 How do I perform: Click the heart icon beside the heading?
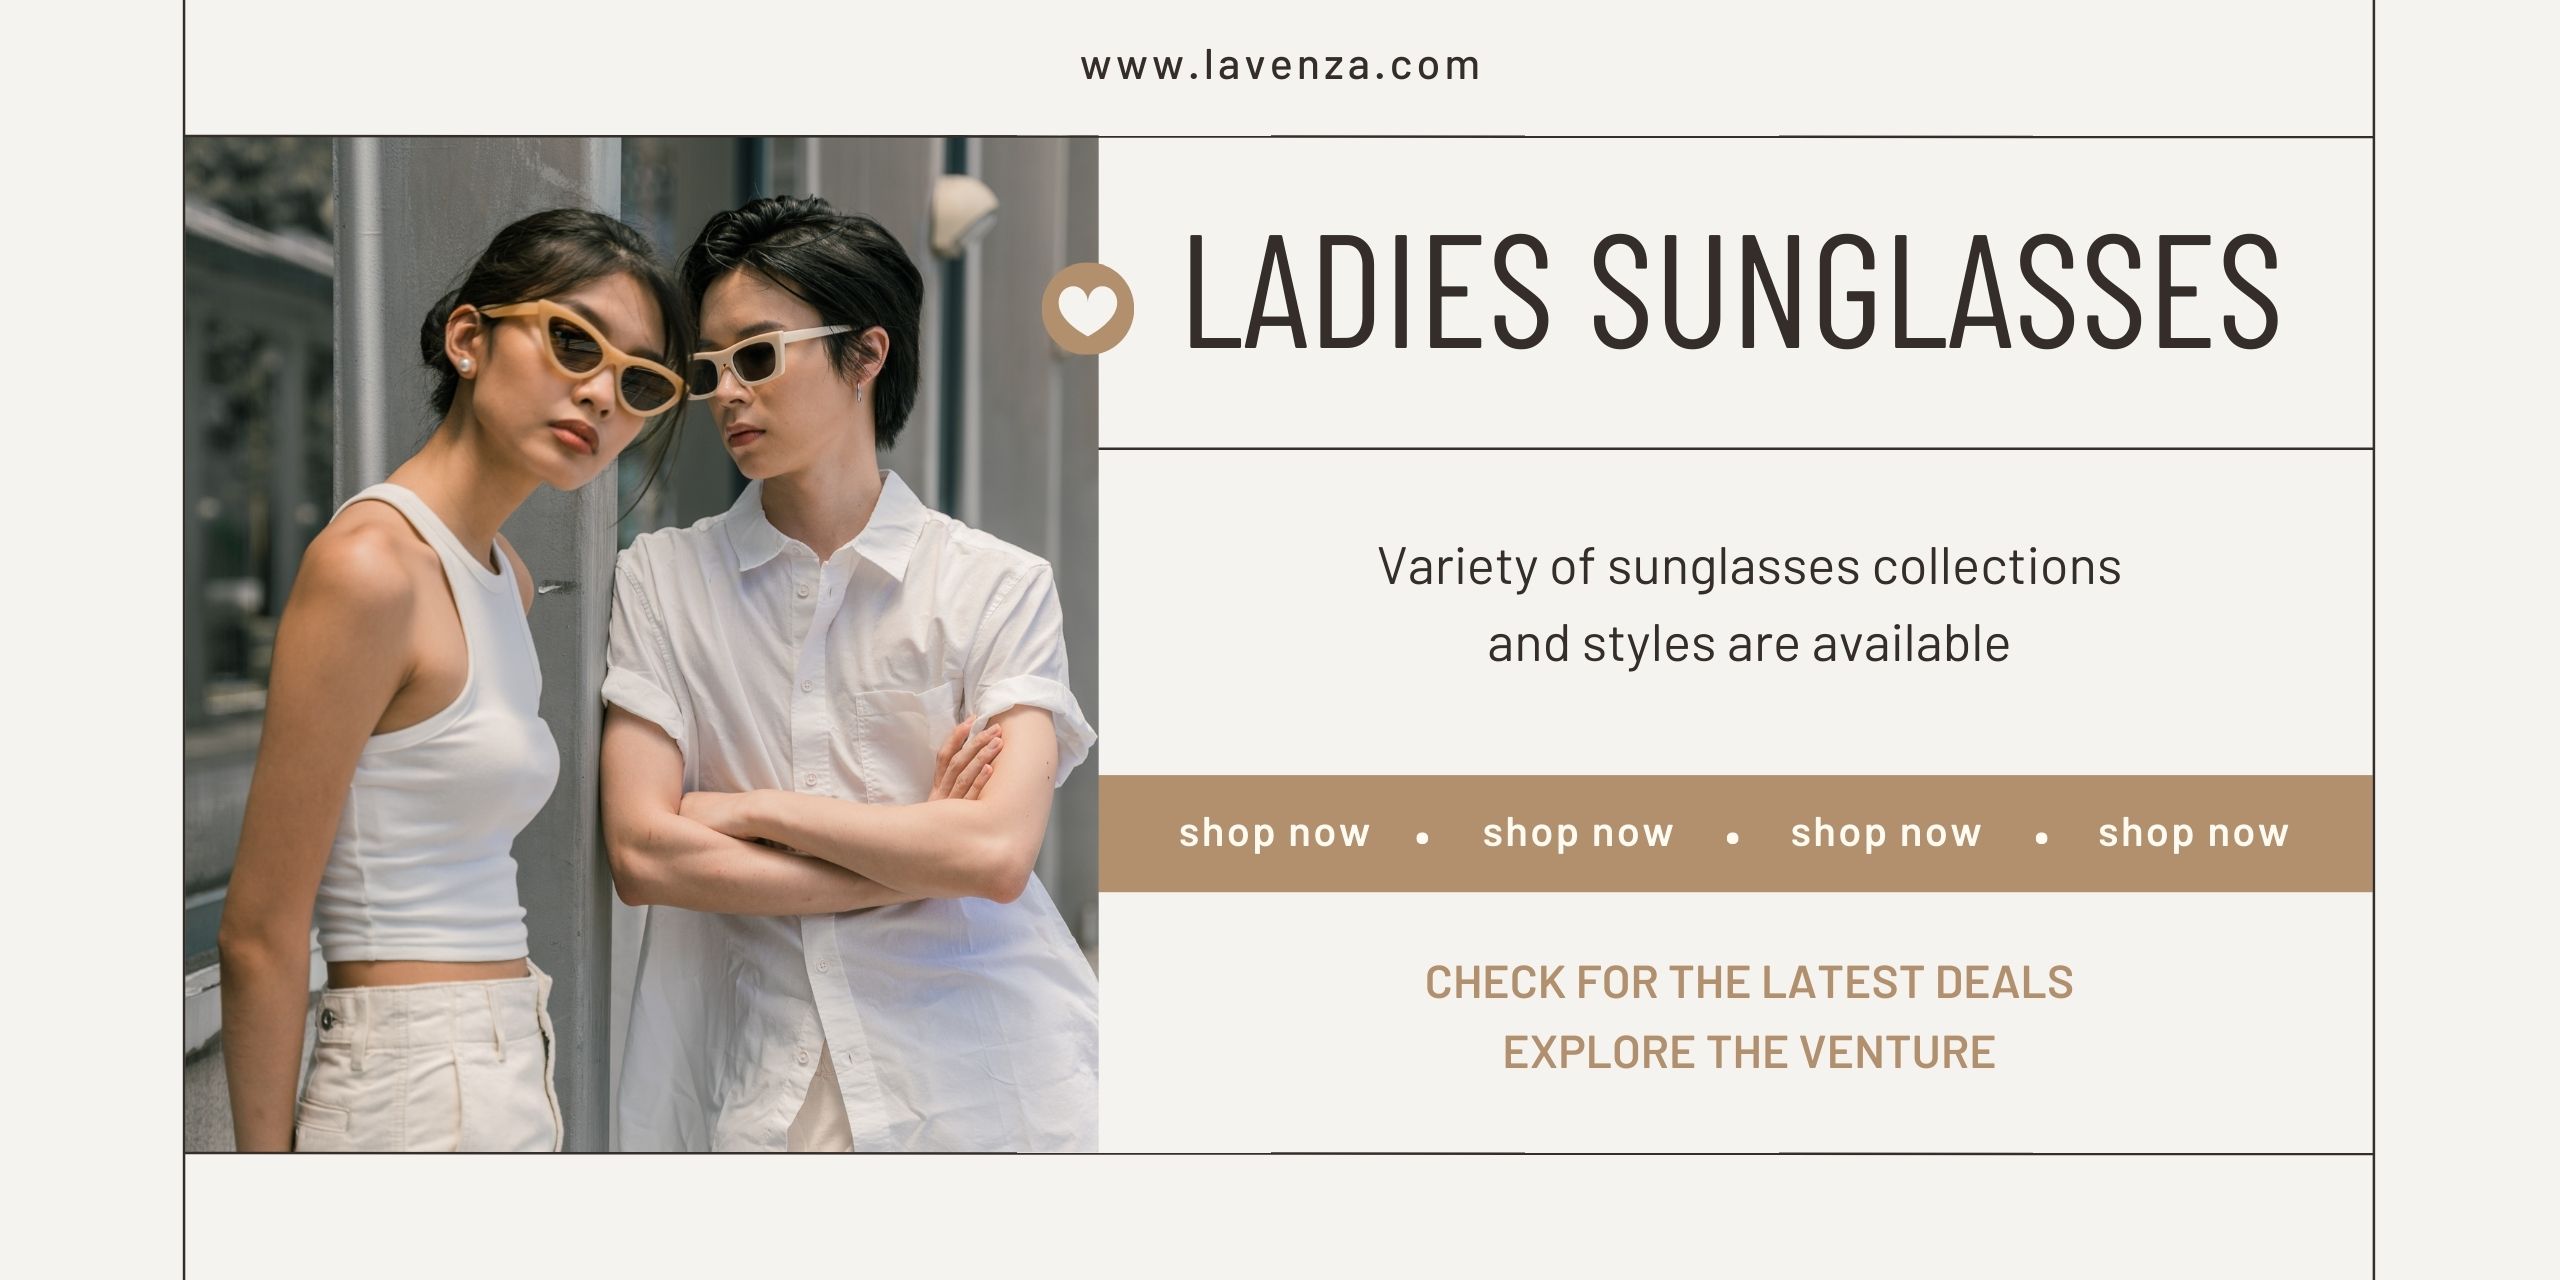[x=1088, y=308]
